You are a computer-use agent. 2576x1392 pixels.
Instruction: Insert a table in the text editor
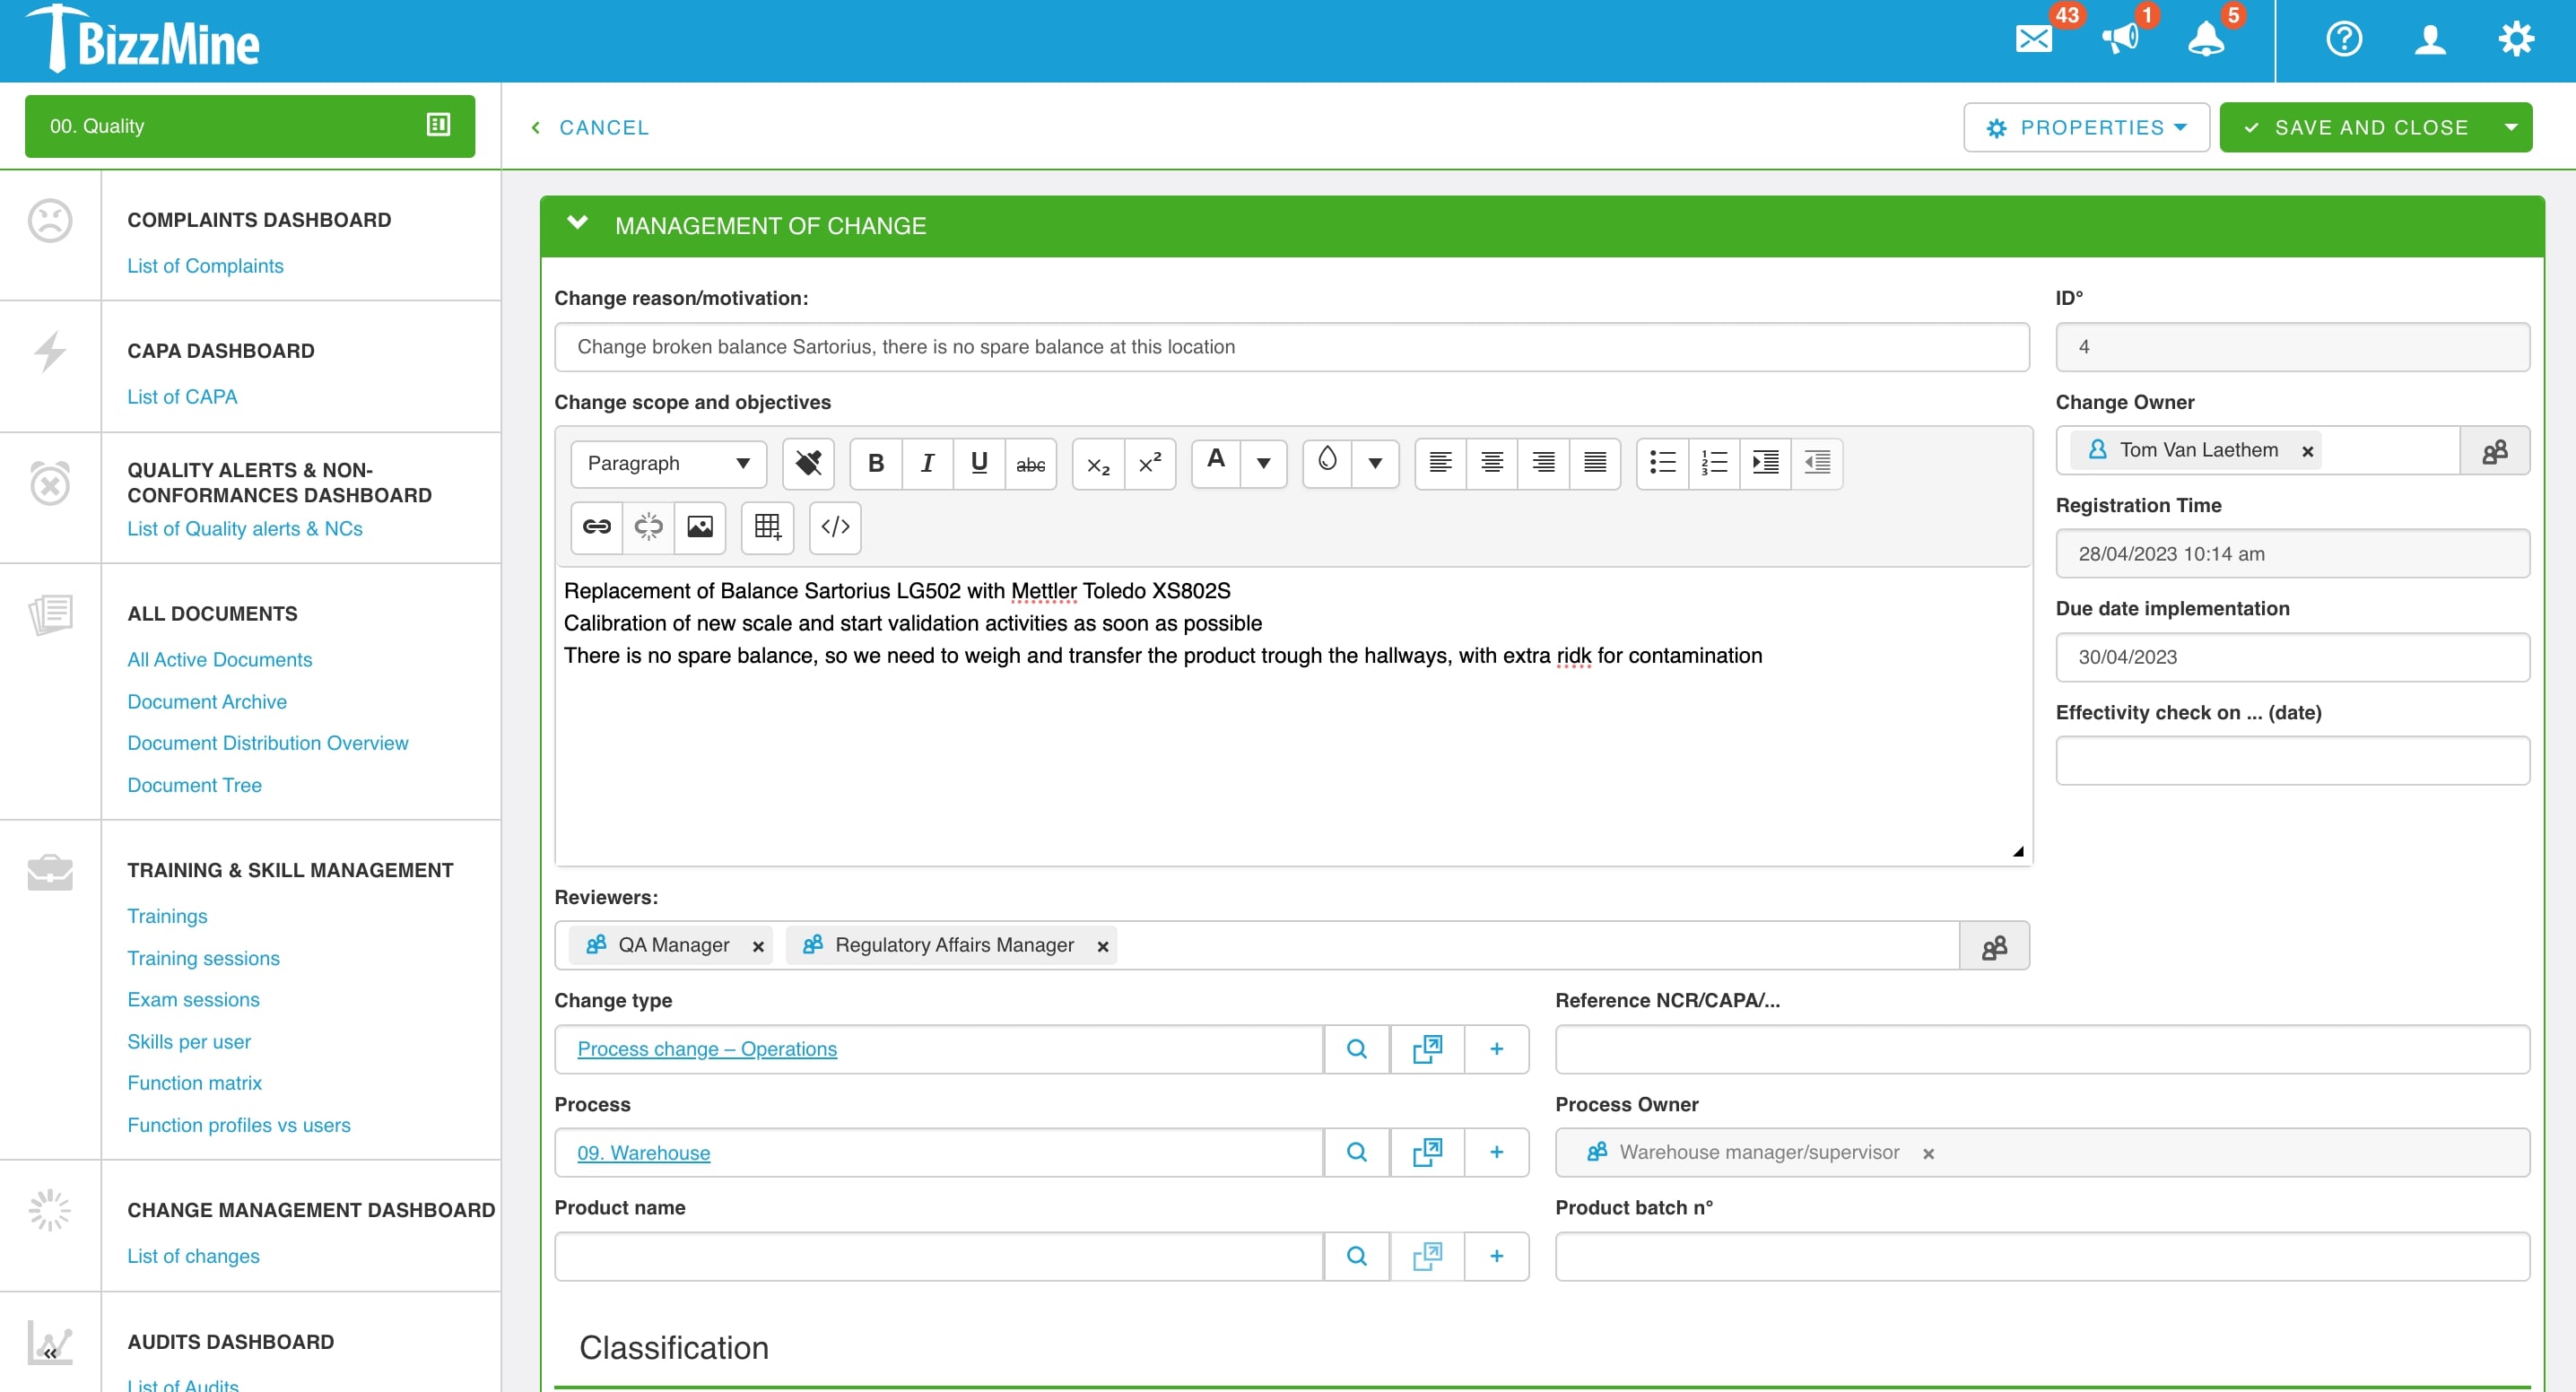click(x=766, y=528)
